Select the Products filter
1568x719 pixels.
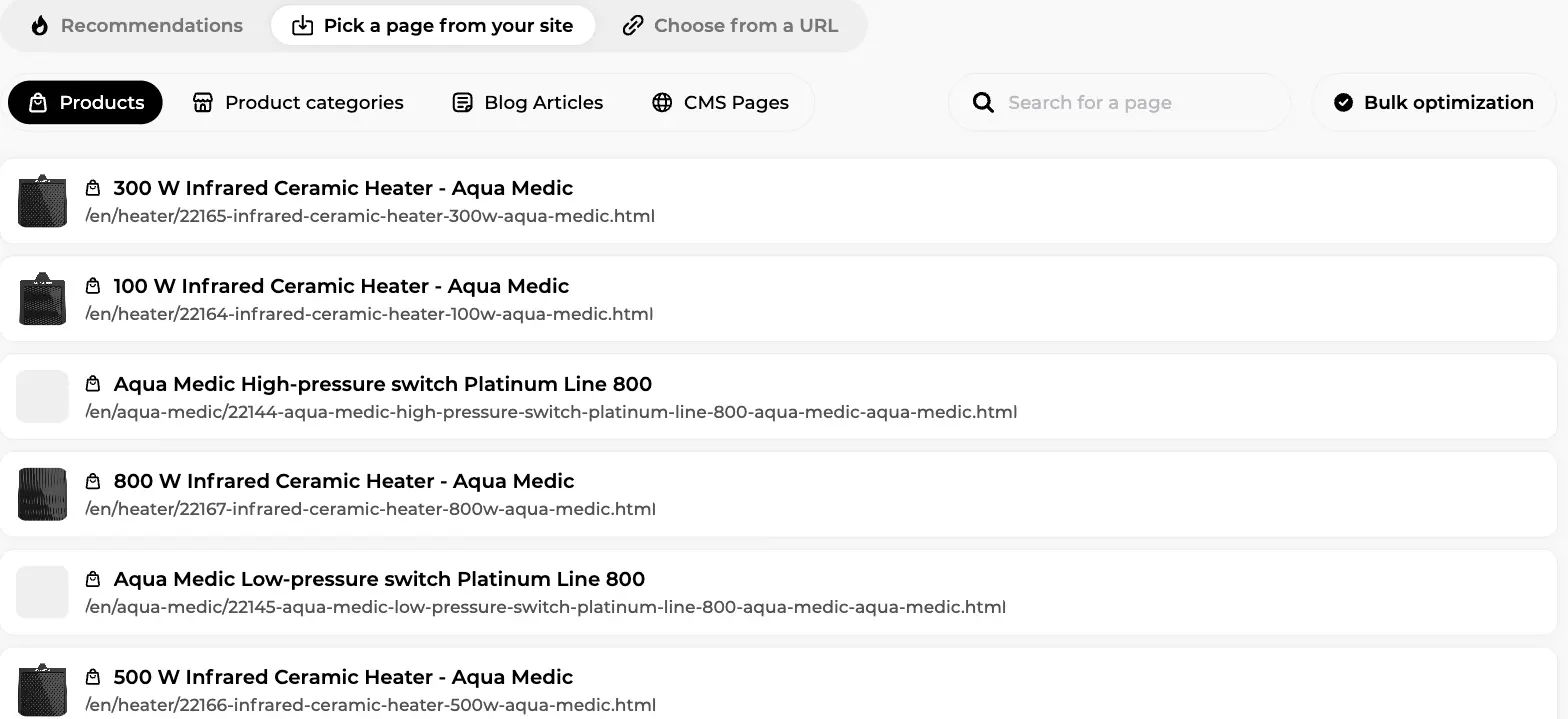pyautogui.click(x=85, y=102)
